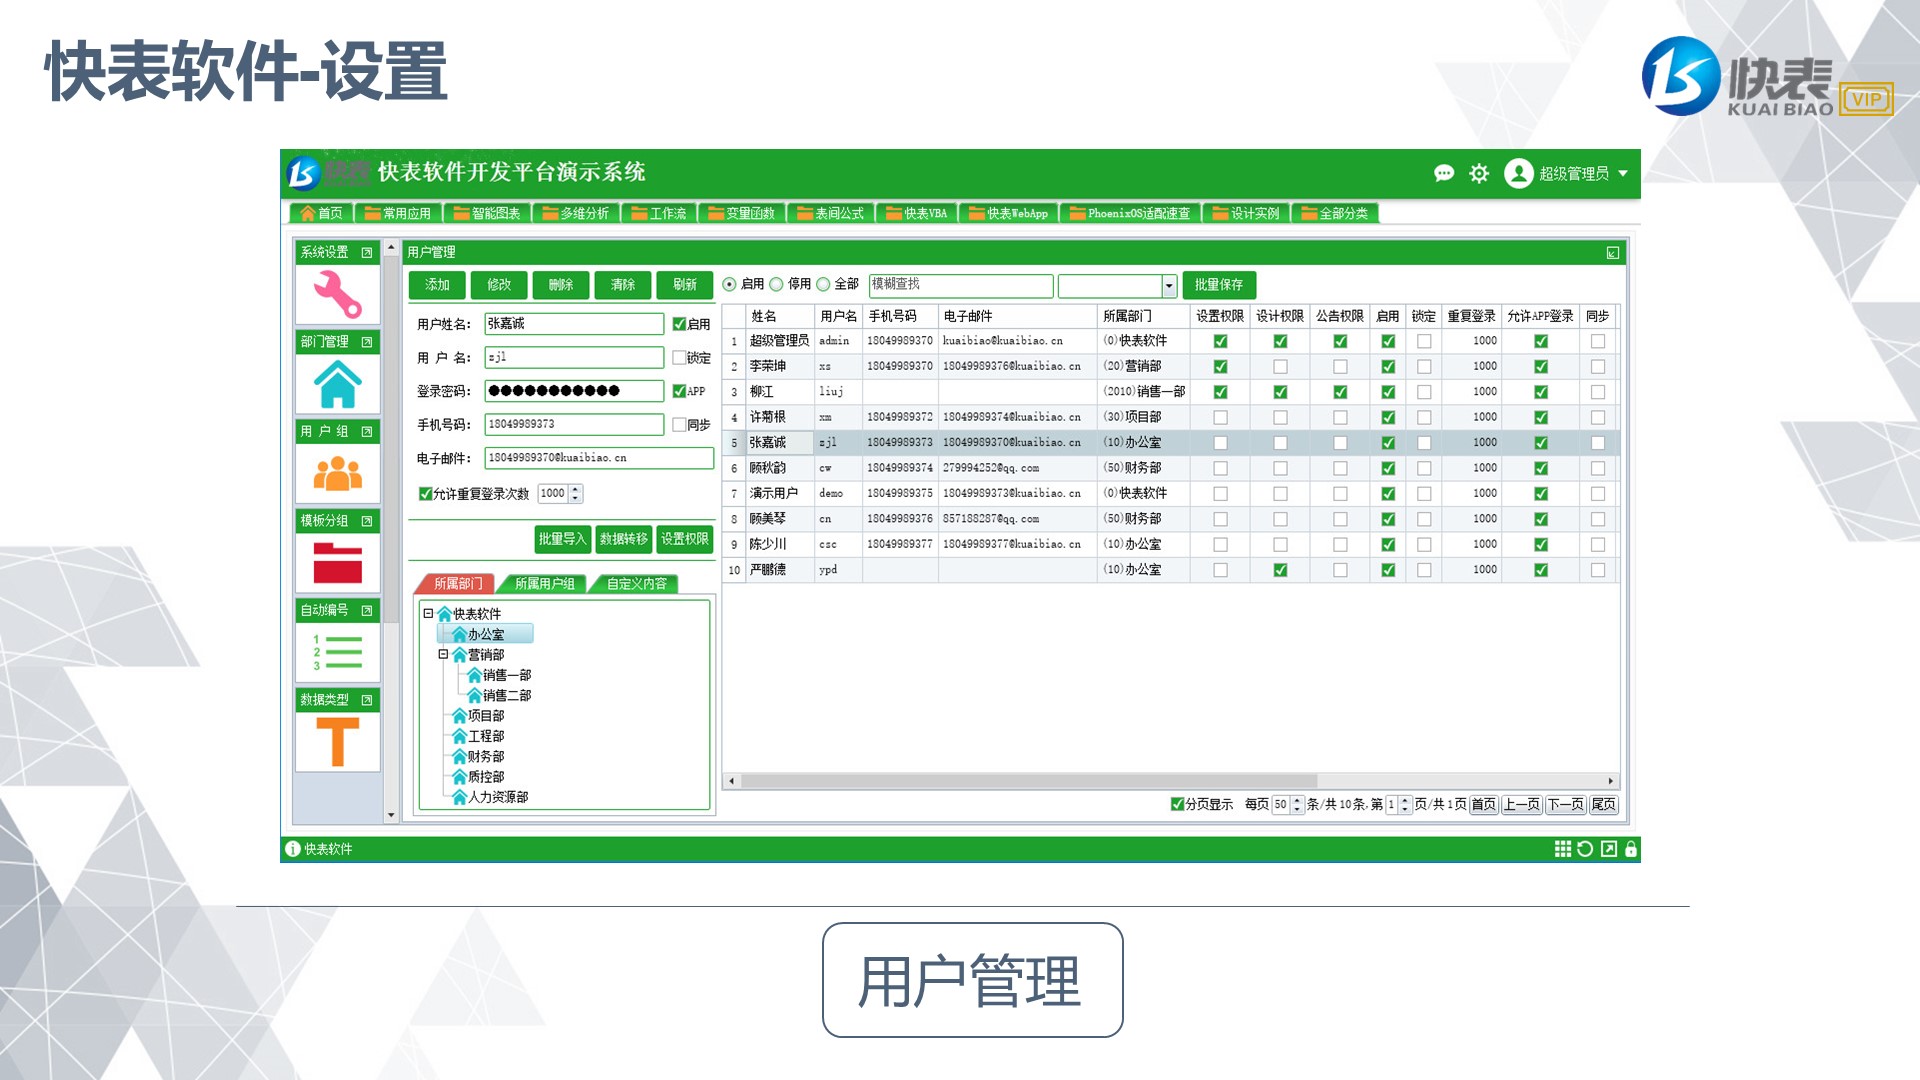Click sidebar scroll up arrow
Screen dimensions: 1920x1080
tap(391, 247)
